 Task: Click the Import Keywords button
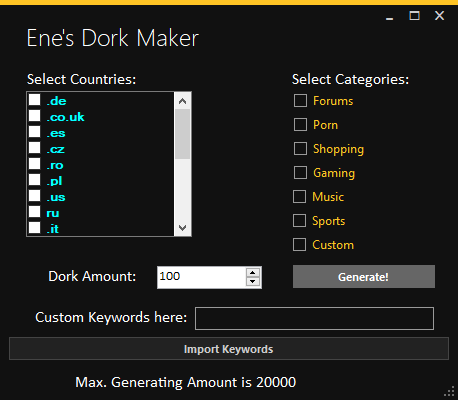click(229, 349)
